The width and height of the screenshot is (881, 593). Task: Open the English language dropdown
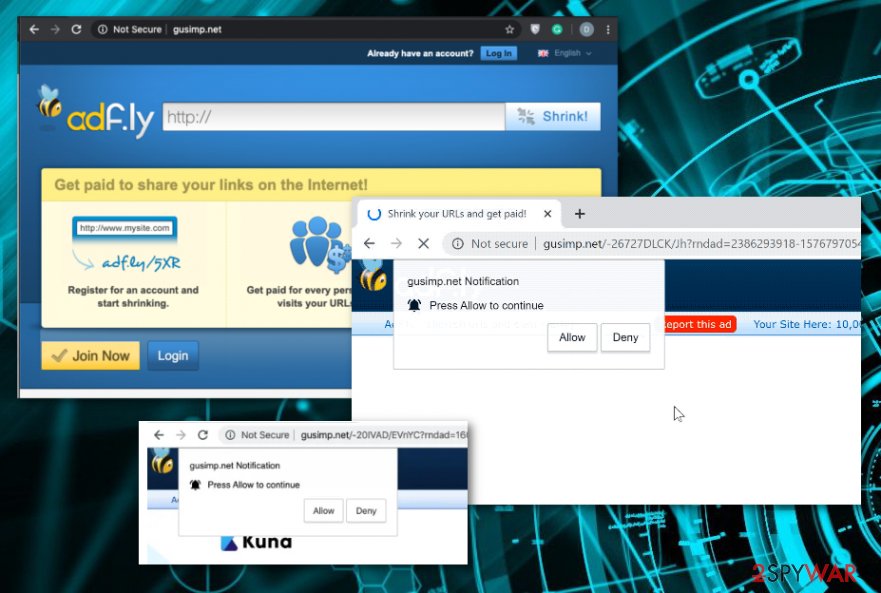[x=565, y=53]
